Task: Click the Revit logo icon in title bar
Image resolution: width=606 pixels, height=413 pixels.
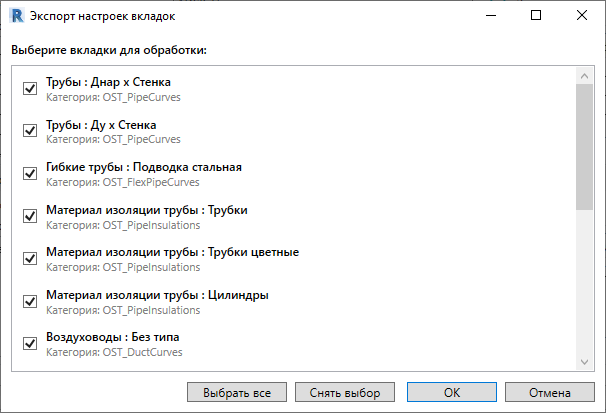Action: coord(17,16)
